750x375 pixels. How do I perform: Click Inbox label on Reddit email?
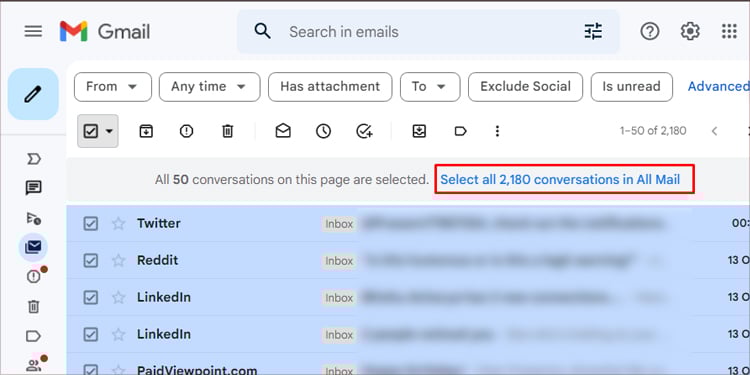tap(339, 261)
